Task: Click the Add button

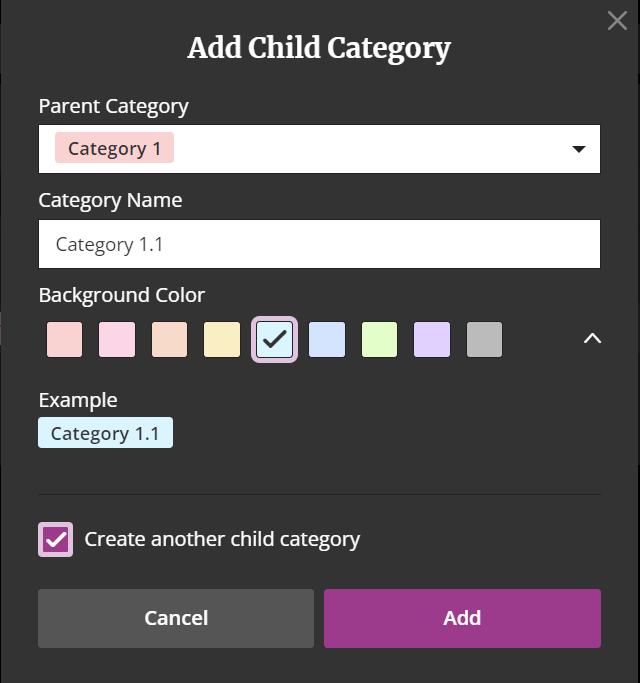Action: click(x=462, y=618)
